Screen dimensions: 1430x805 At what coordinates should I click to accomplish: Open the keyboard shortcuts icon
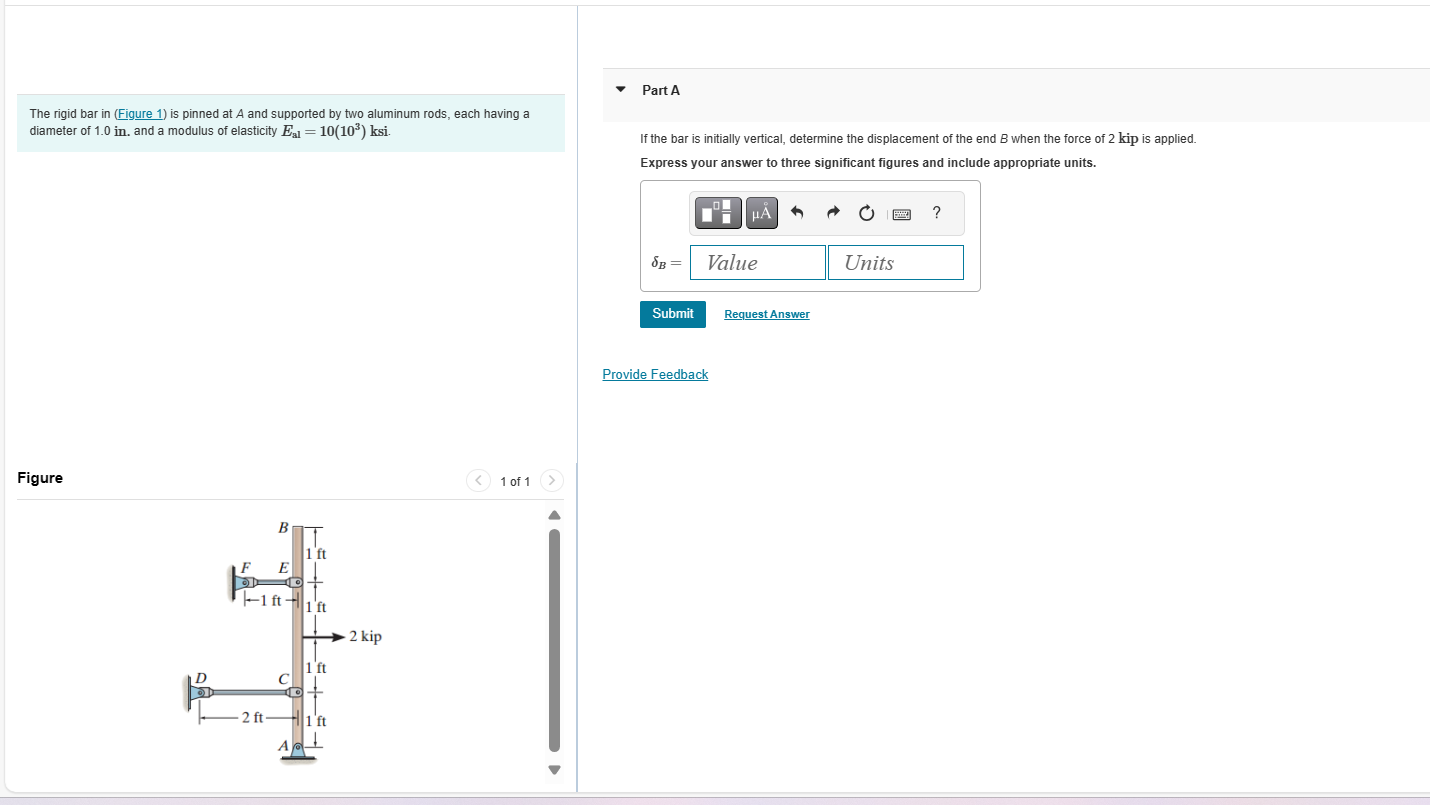pyautogui.click(x=901, y=213)
